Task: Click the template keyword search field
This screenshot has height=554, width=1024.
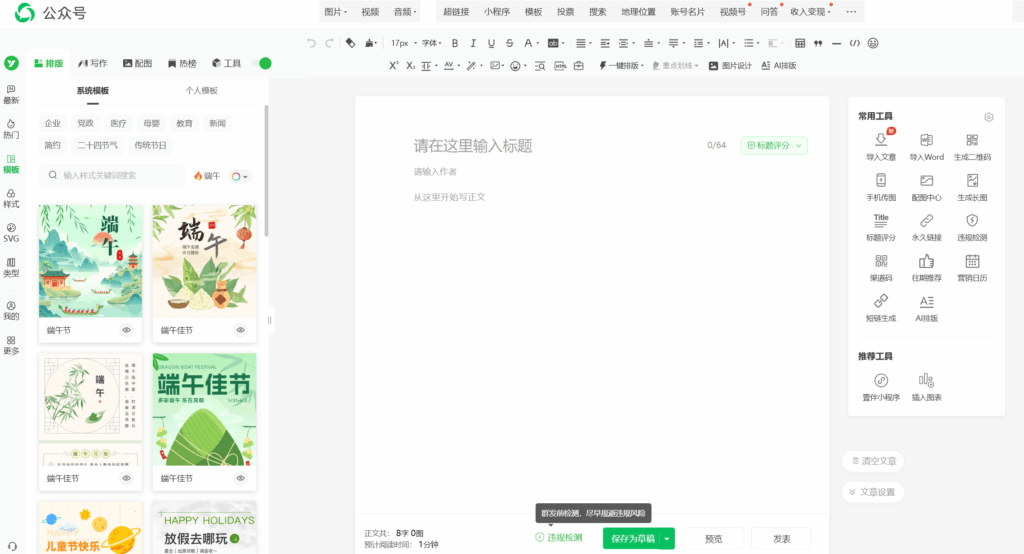Action: tap(112, 175)
